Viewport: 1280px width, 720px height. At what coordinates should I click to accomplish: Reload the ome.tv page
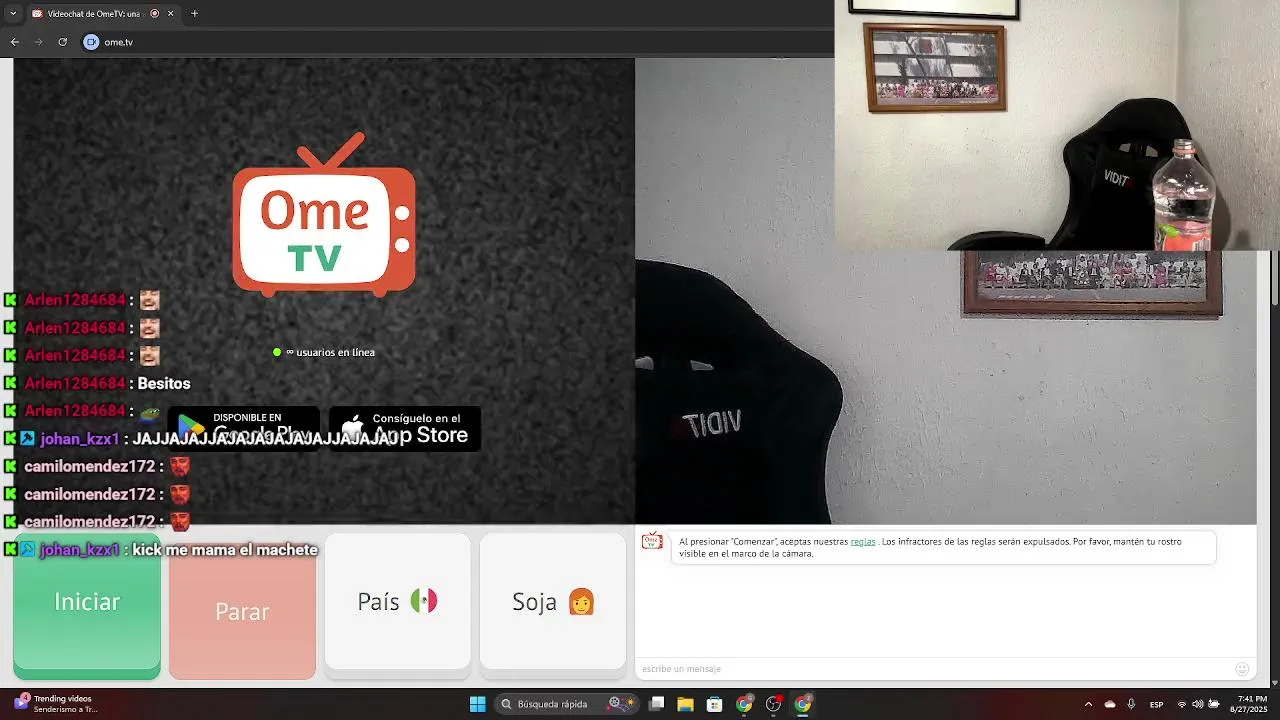pos(62,42)
